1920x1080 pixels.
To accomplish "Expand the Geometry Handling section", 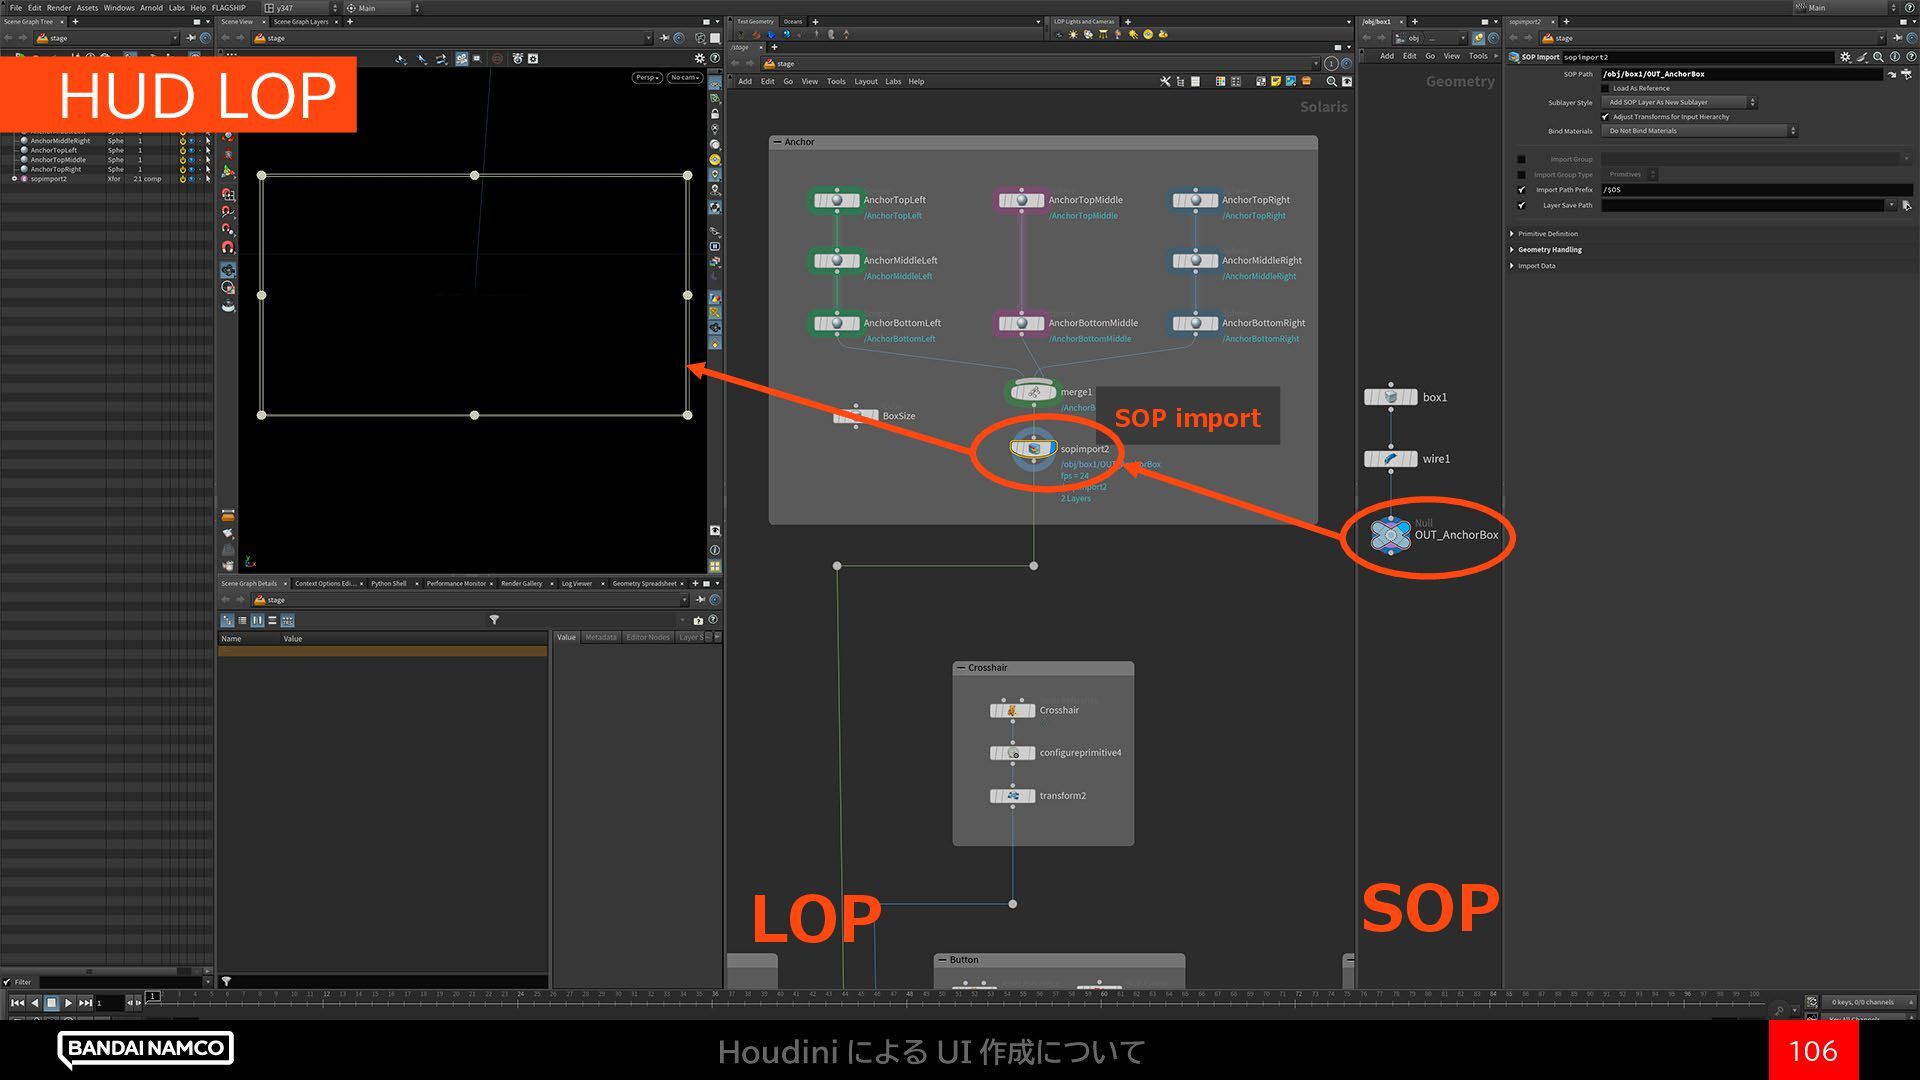I will click(1549, 250).
